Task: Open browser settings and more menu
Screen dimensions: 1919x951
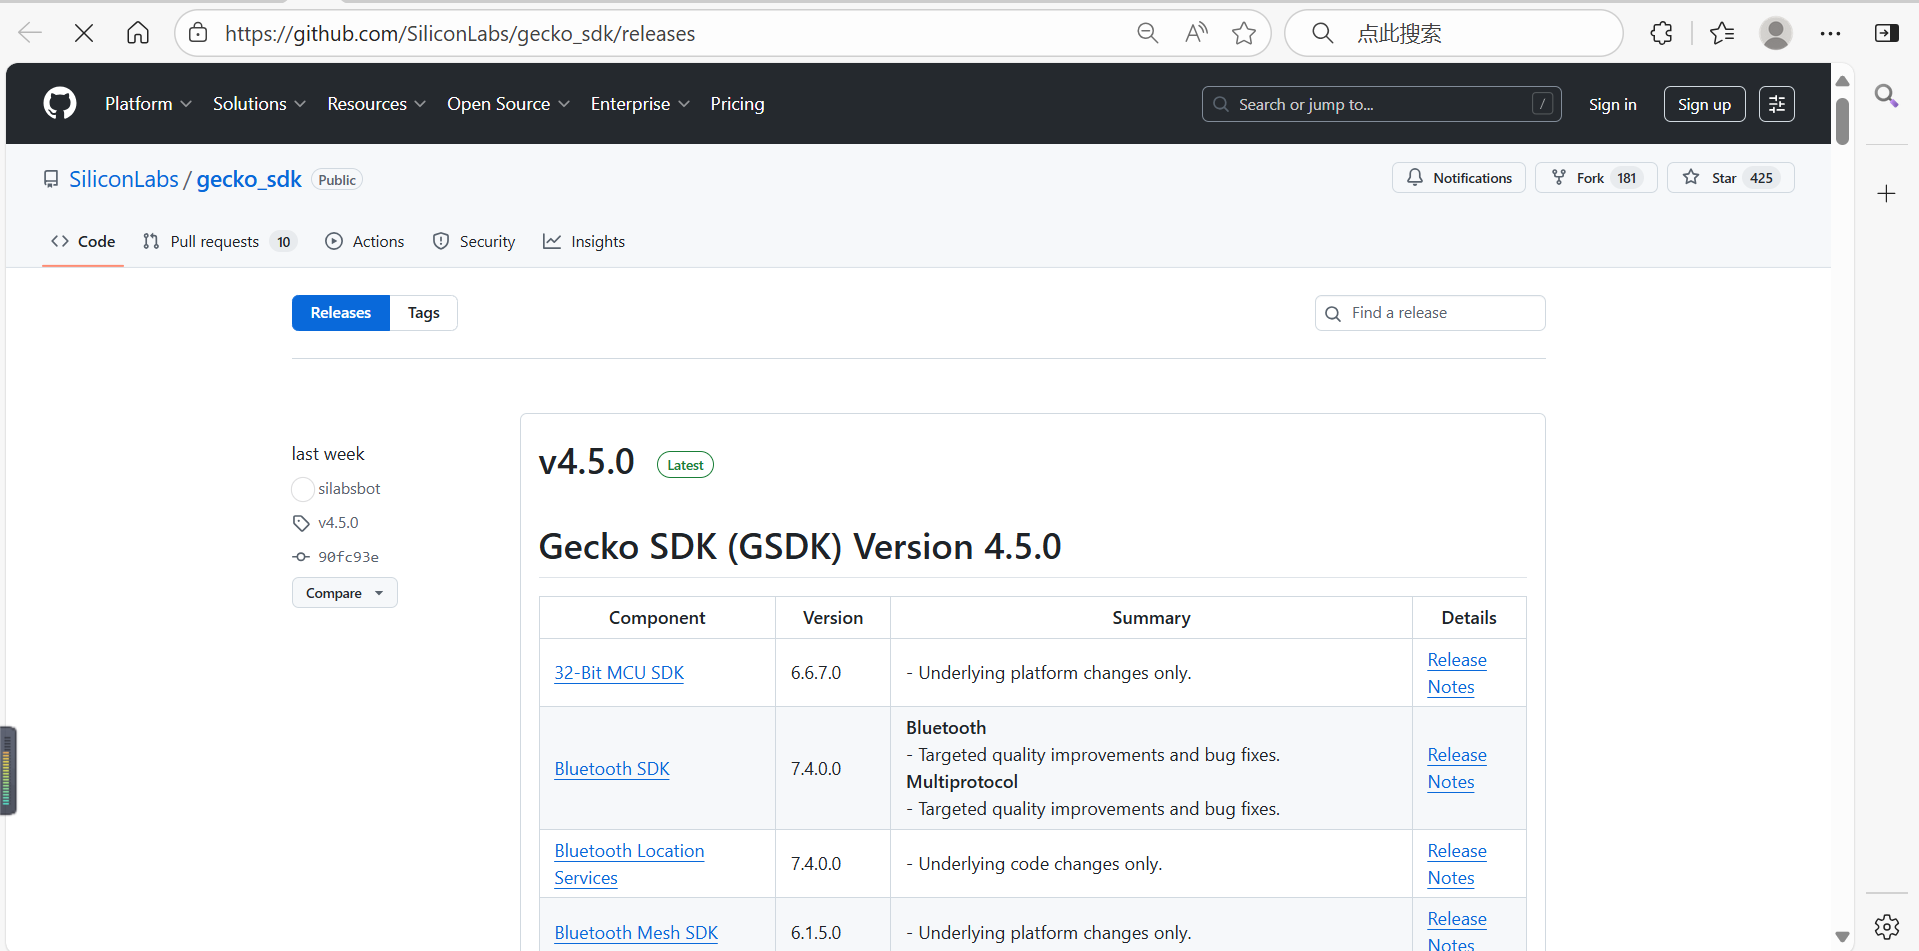Action: point(1830,33)
